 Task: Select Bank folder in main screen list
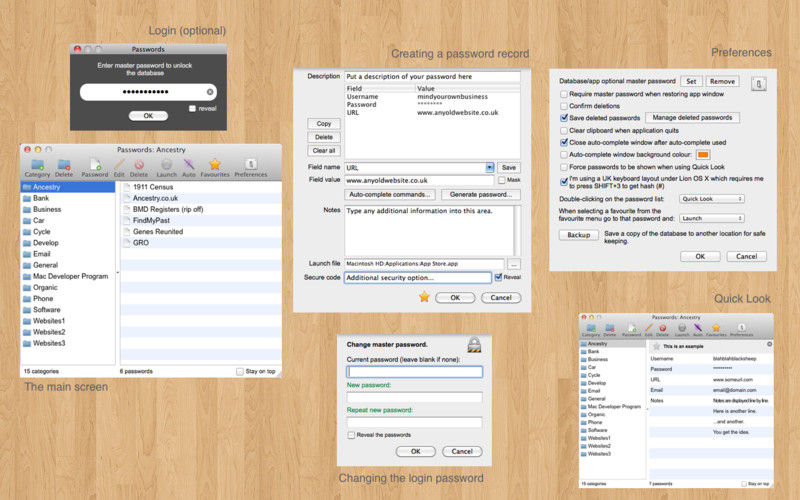coord(68,198)
